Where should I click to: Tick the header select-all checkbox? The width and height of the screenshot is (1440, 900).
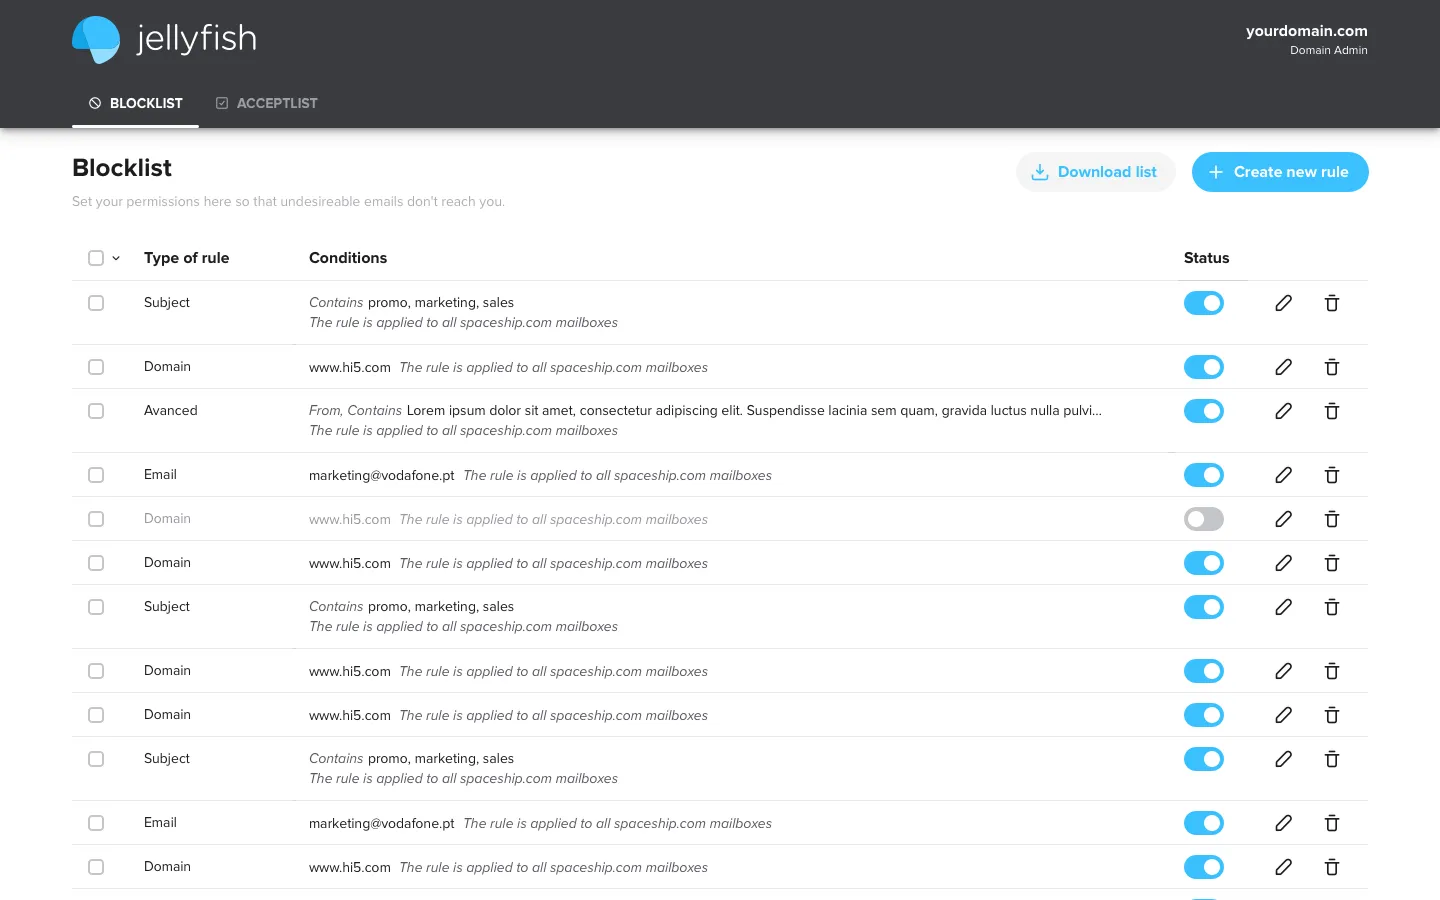96,258
